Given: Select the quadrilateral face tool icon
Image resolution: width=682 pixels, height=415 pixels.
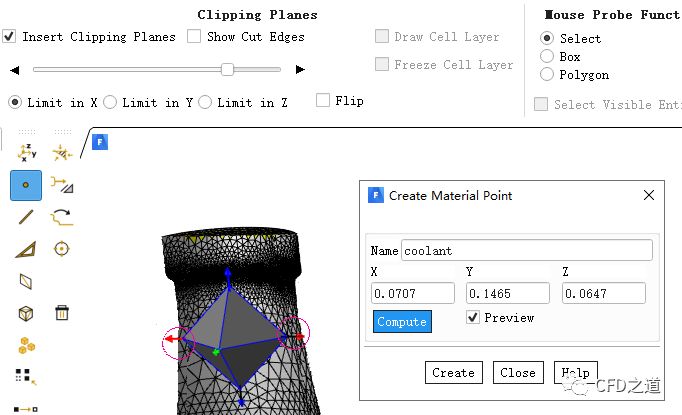Looking at the screenshot, I should click(26, 281).
